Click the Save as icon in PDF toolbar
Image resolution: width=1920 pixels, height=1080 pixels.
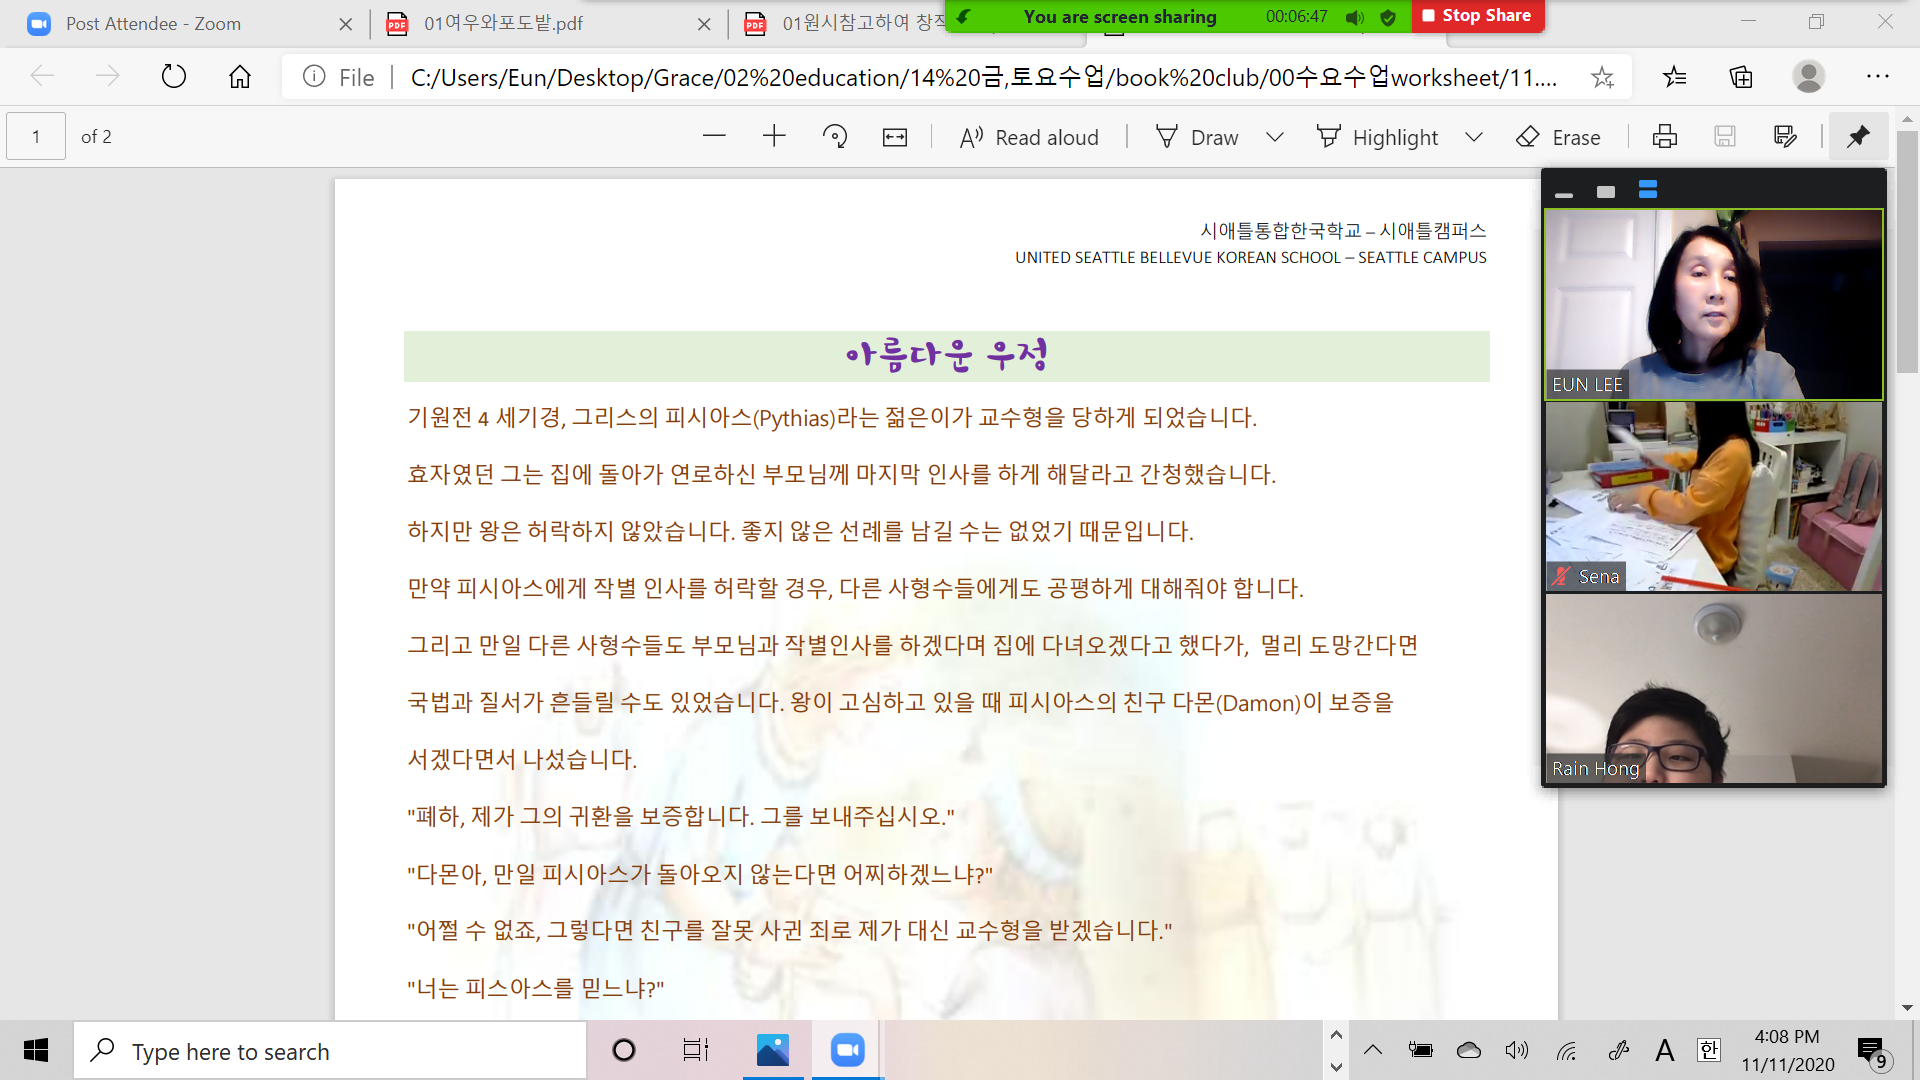[1785, 137]
